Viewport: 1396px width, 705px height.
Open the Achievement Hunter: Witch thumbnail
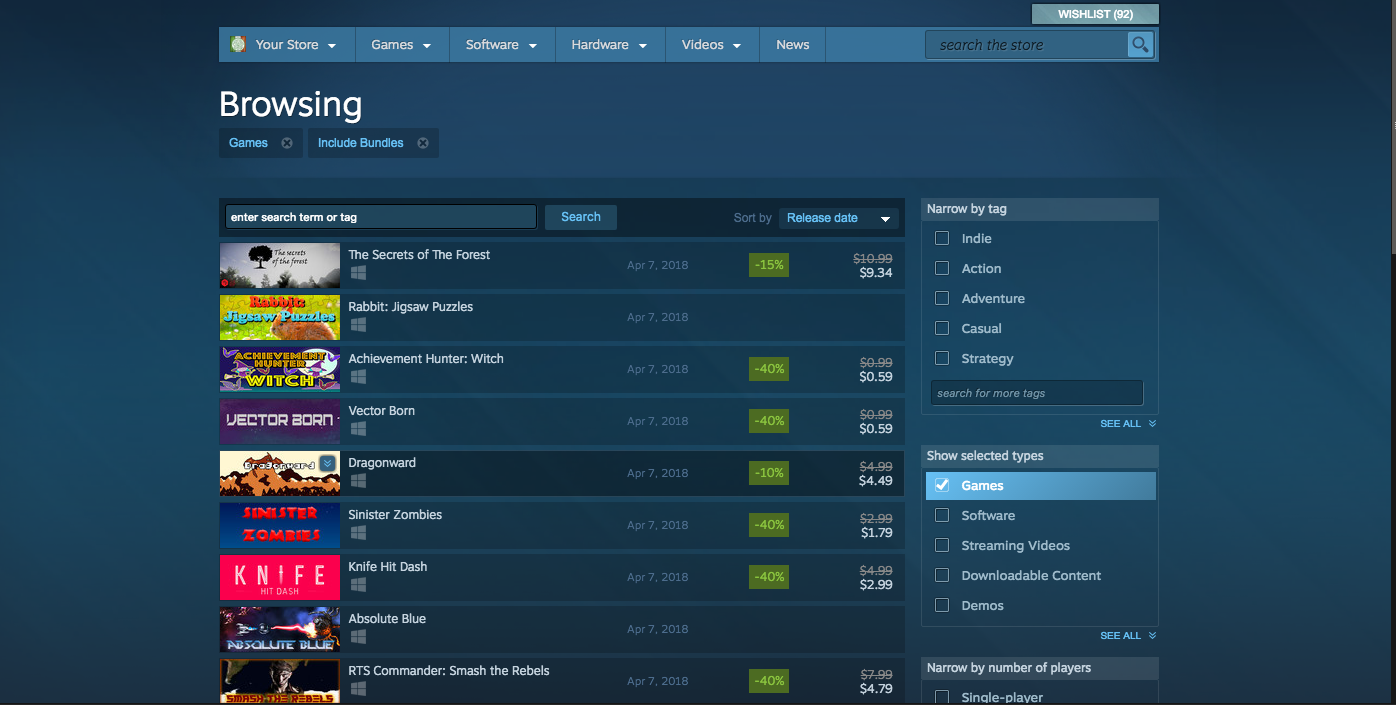coord(280,369)
